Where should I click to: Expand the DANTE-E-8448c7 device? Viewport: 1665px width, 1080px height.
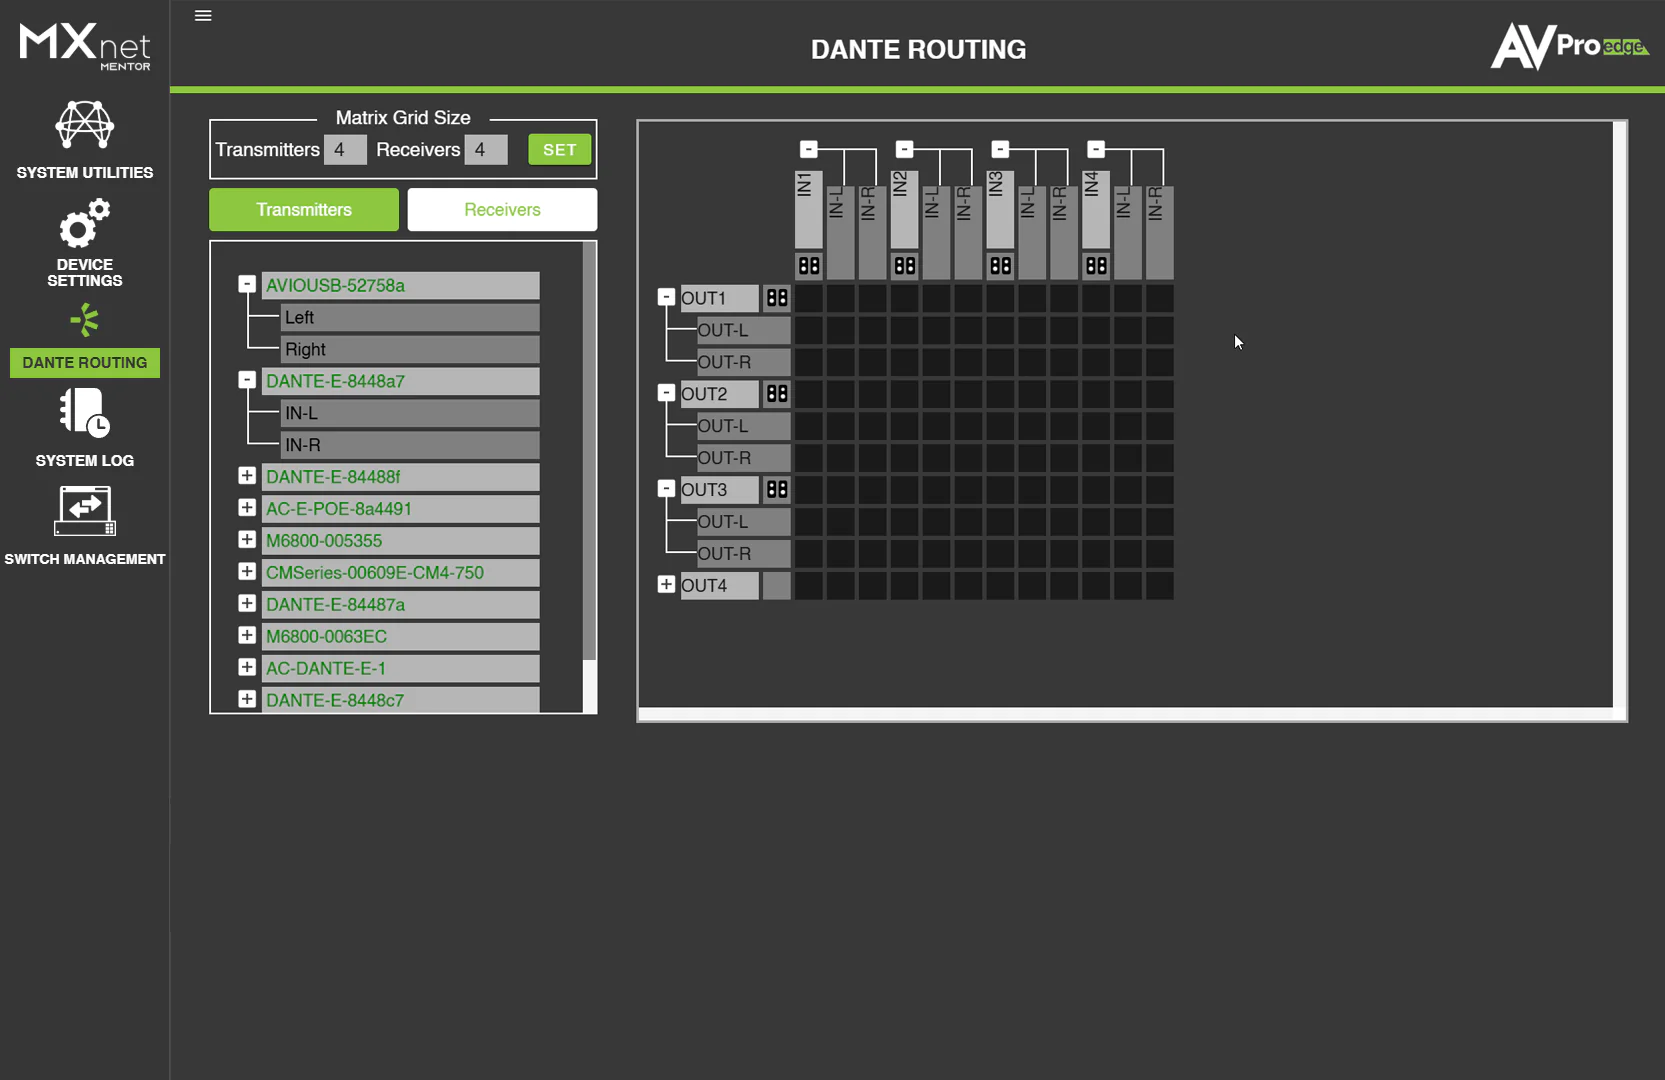tap(247, 699)
